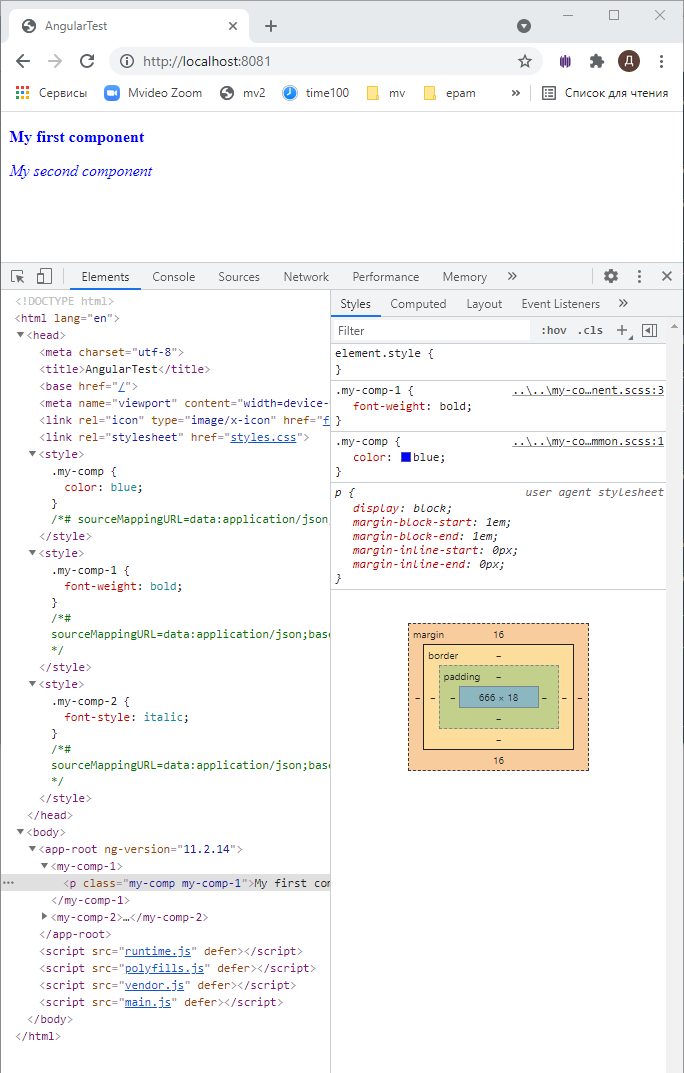Open the purple extension icon in toolbar
The width and height of the screenshot is (684, 1073).
[x=565, y=62]
